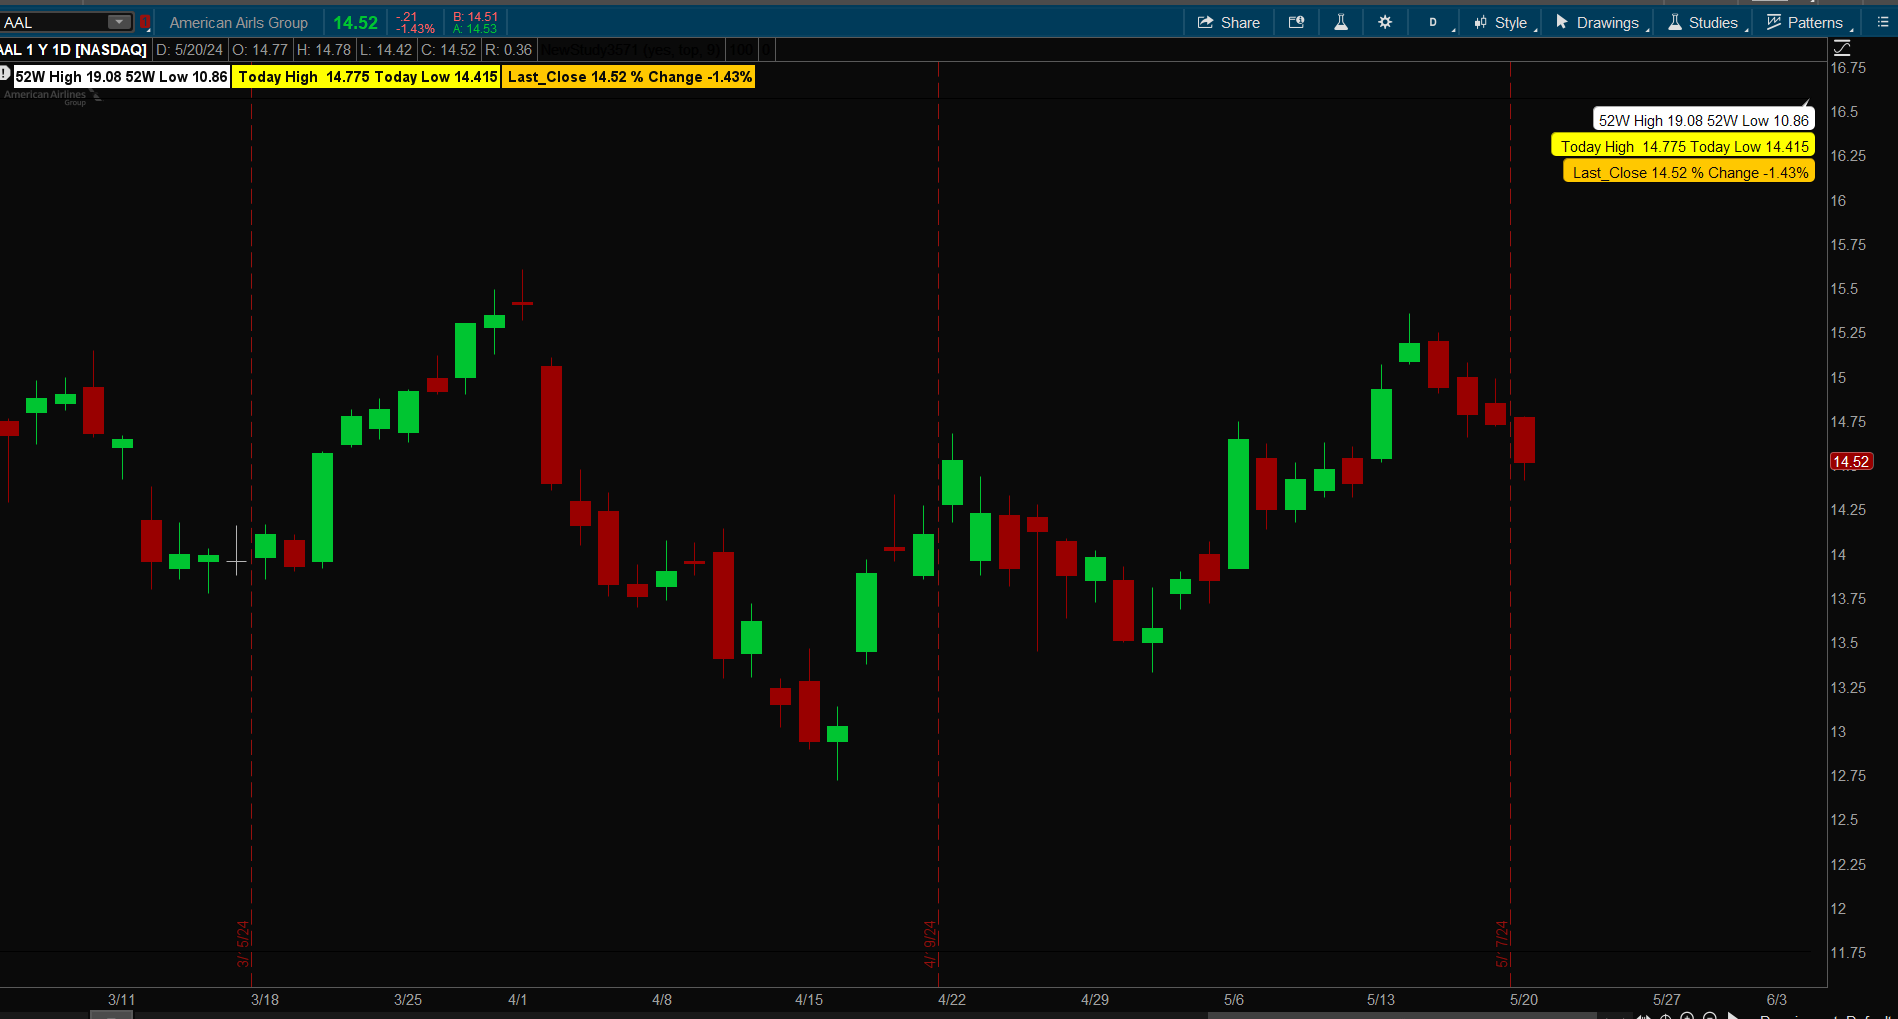
Task: Click the flask Edit Studies icon
Action: pyautogui.click(x=1341, y=22)
